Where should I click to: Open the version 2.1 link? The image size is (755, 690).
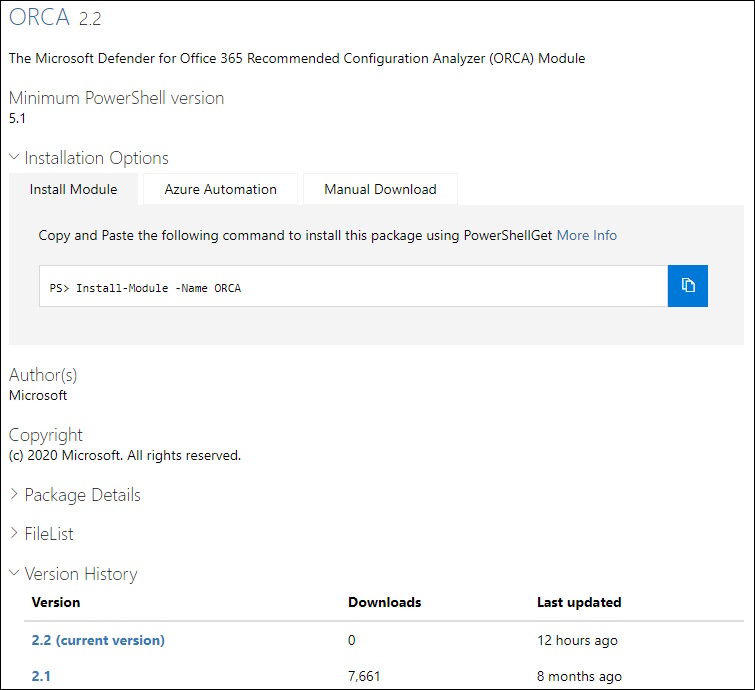click(x=41, y=676)
